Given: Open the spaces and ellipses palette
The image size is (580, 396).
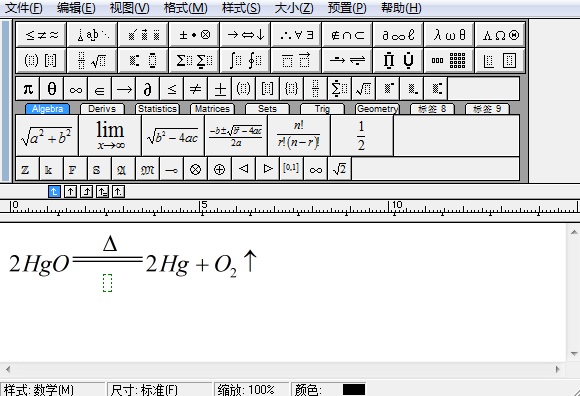Looking at the screenshot, I should click(x=92, y=34).
